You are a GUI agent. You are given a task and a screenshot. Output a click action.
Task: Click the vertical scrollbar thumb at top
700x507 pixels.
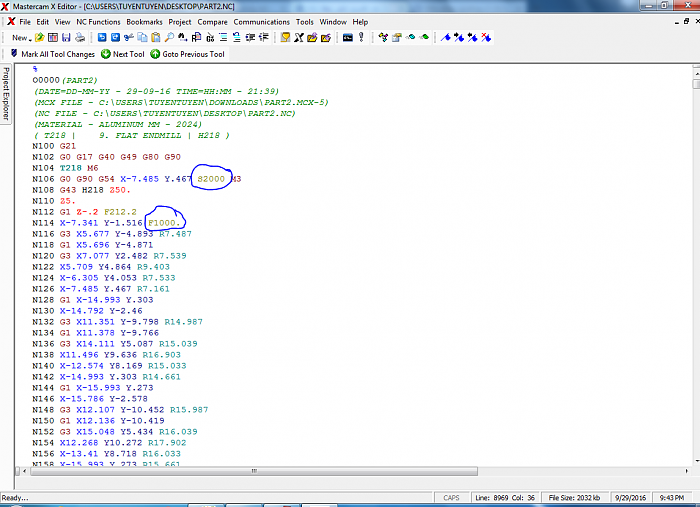coord(696,83)
